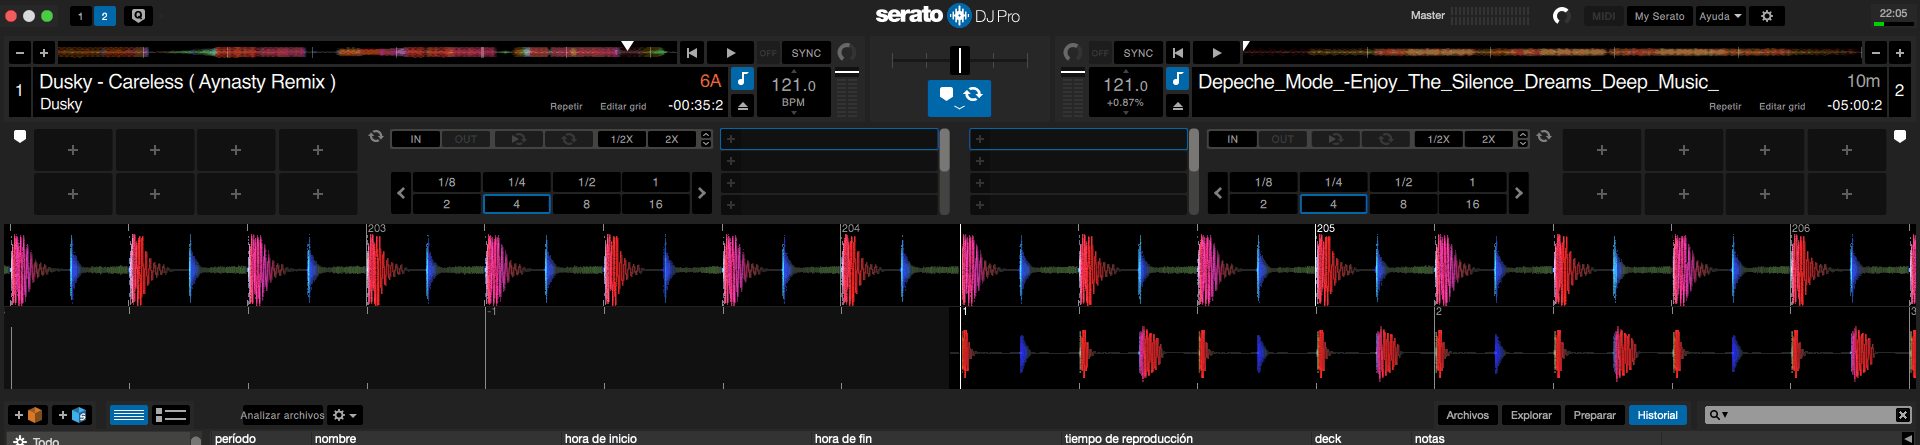The width and height of the screenshot is (1920, 445).
Task: Switch to the Archivos tab
Action: point(1467,415)
